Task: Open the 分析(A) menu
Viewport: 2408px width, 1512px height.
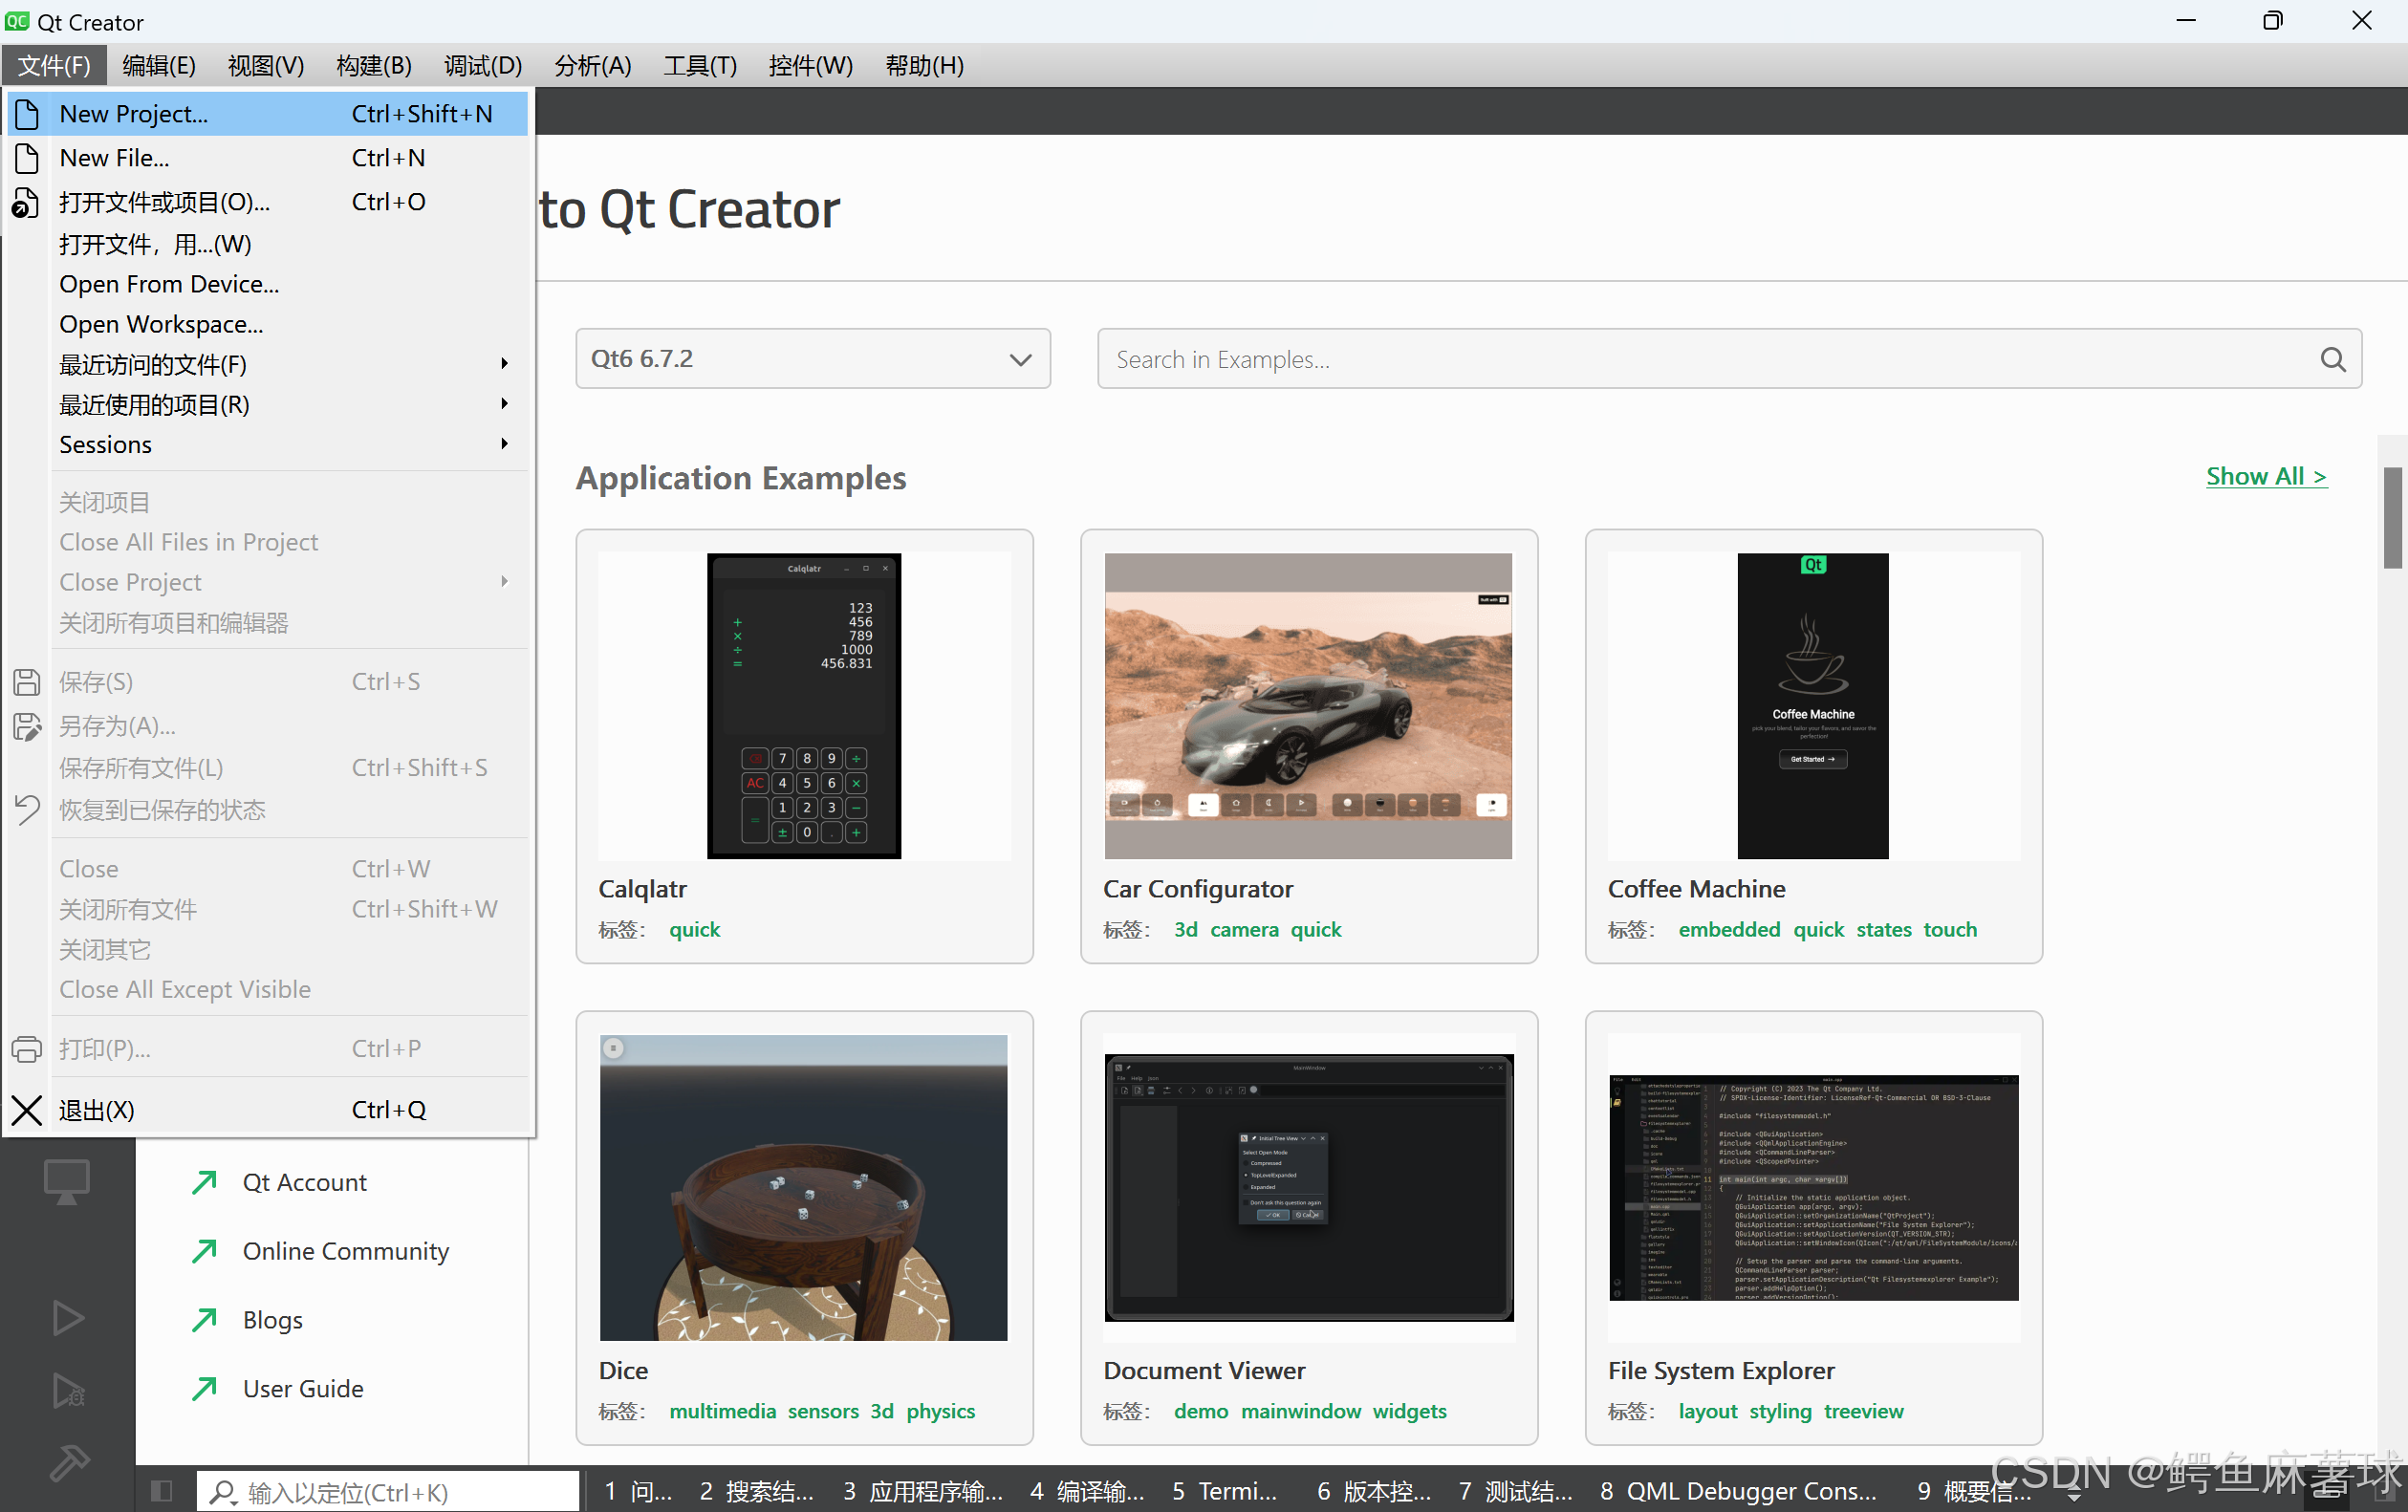Action: pyautogui.click(x=593, y=65)
